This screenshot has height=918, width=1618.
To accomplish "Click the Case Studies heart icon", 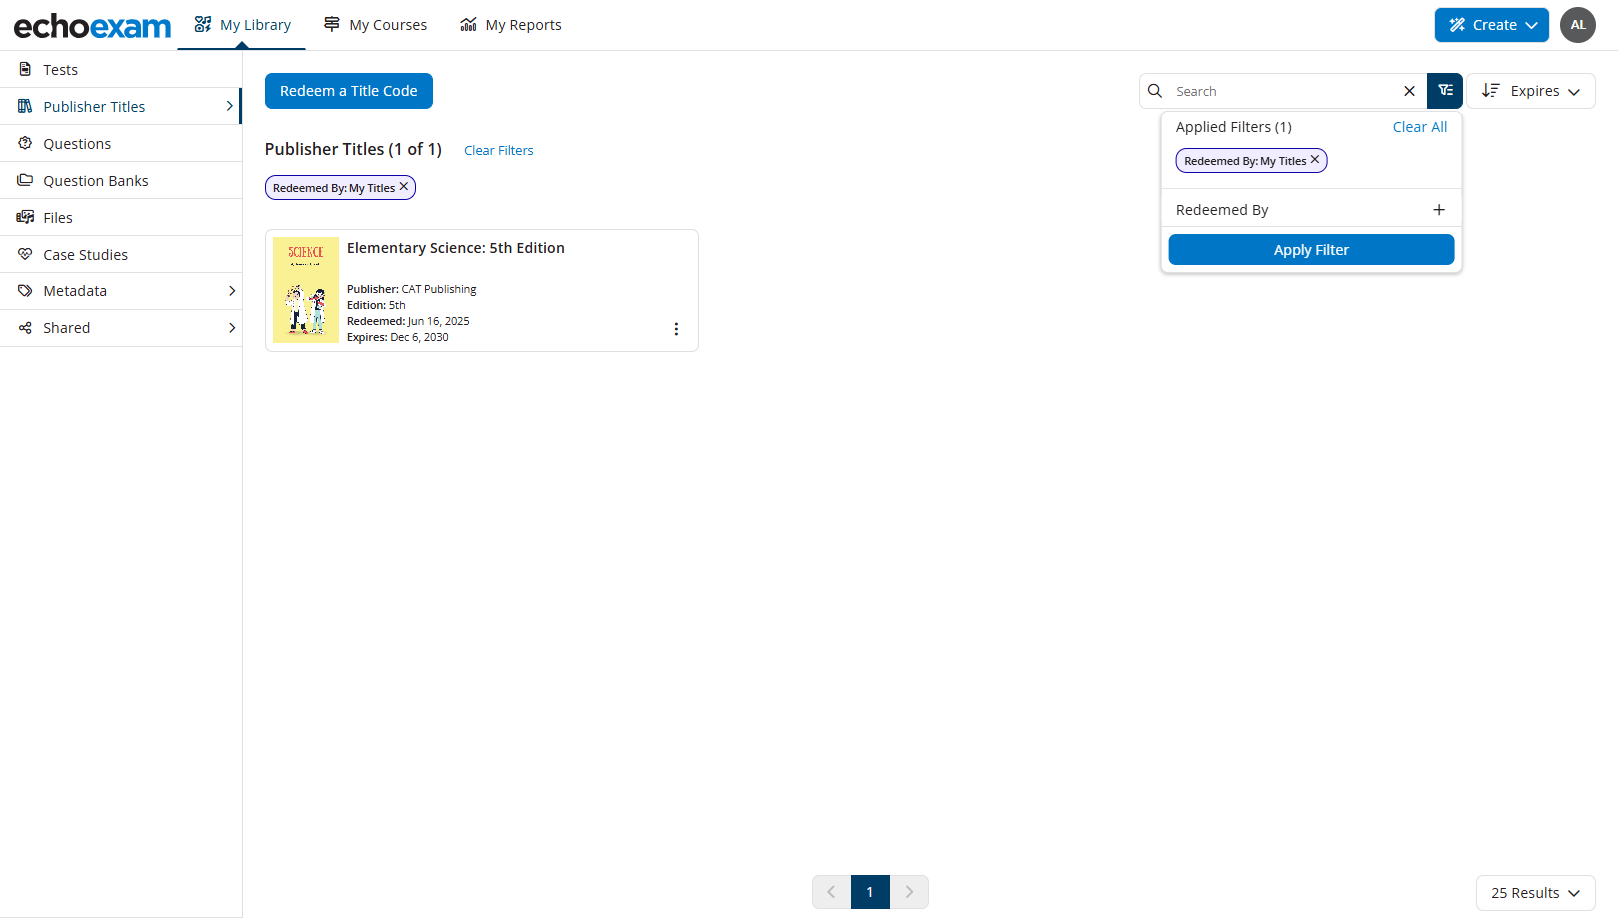I will [x=25, y=254].
